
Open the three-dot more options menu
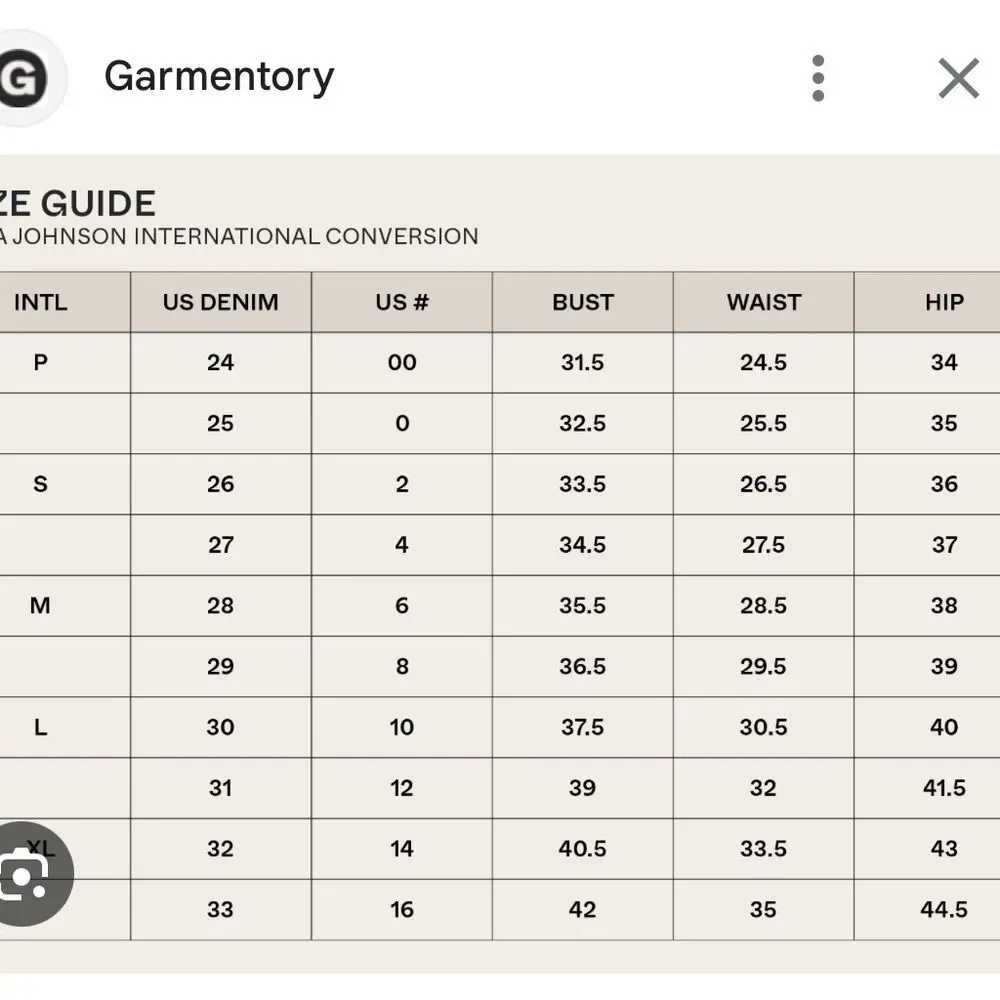818,78
